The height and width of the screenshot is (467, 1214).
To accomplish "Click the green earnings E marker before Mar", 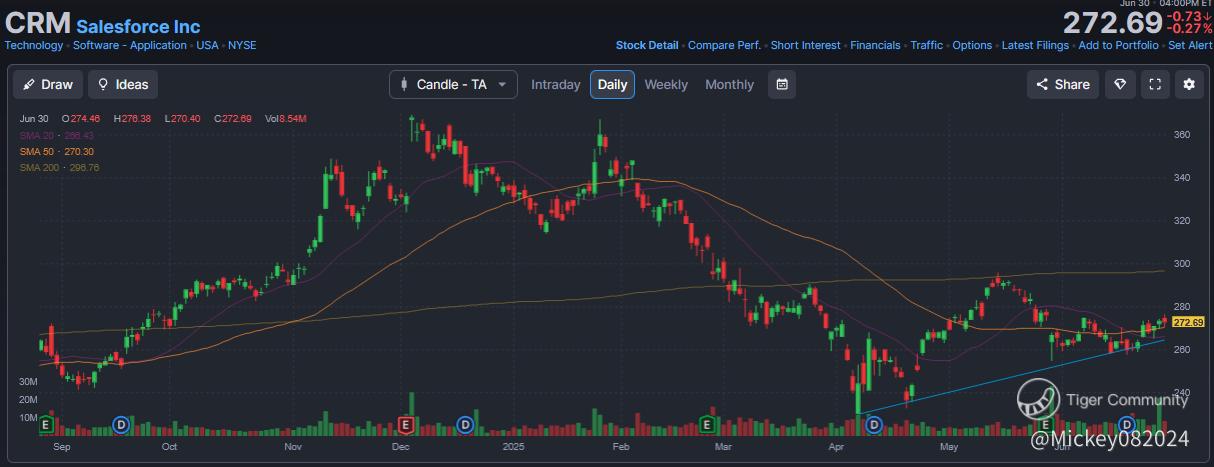I will 706,425.
